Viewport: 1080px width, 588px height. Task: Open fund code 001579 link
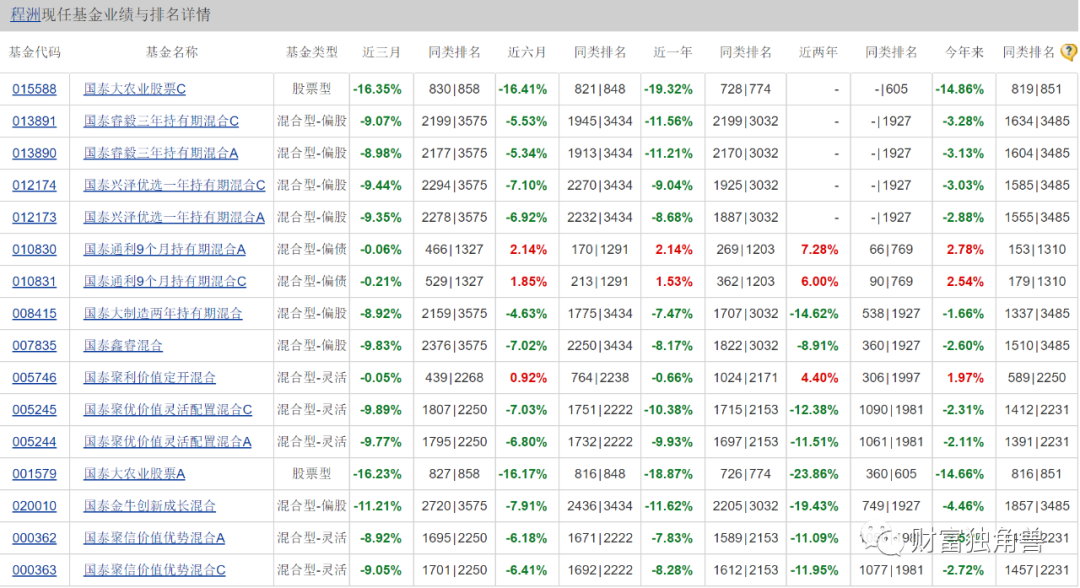tap(34, 474)
